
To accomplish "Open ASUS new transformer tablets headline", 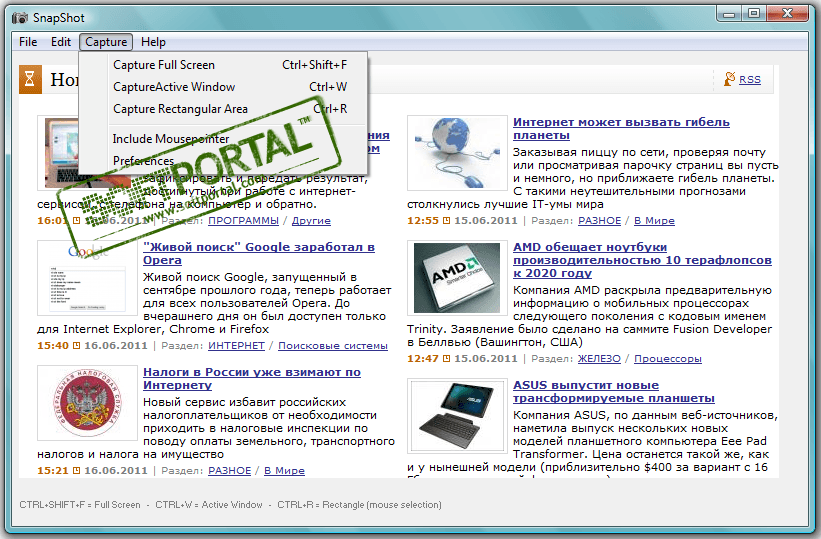I will pyautogui.click(x=614, y=391).
